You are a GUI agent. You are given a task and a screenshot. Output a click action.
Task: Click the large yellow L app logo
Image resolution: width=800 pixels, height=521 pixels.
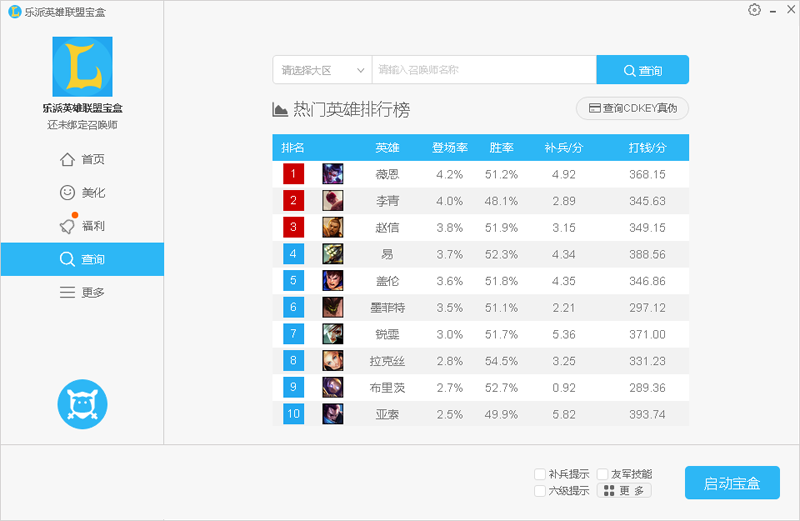pos(82,67)
